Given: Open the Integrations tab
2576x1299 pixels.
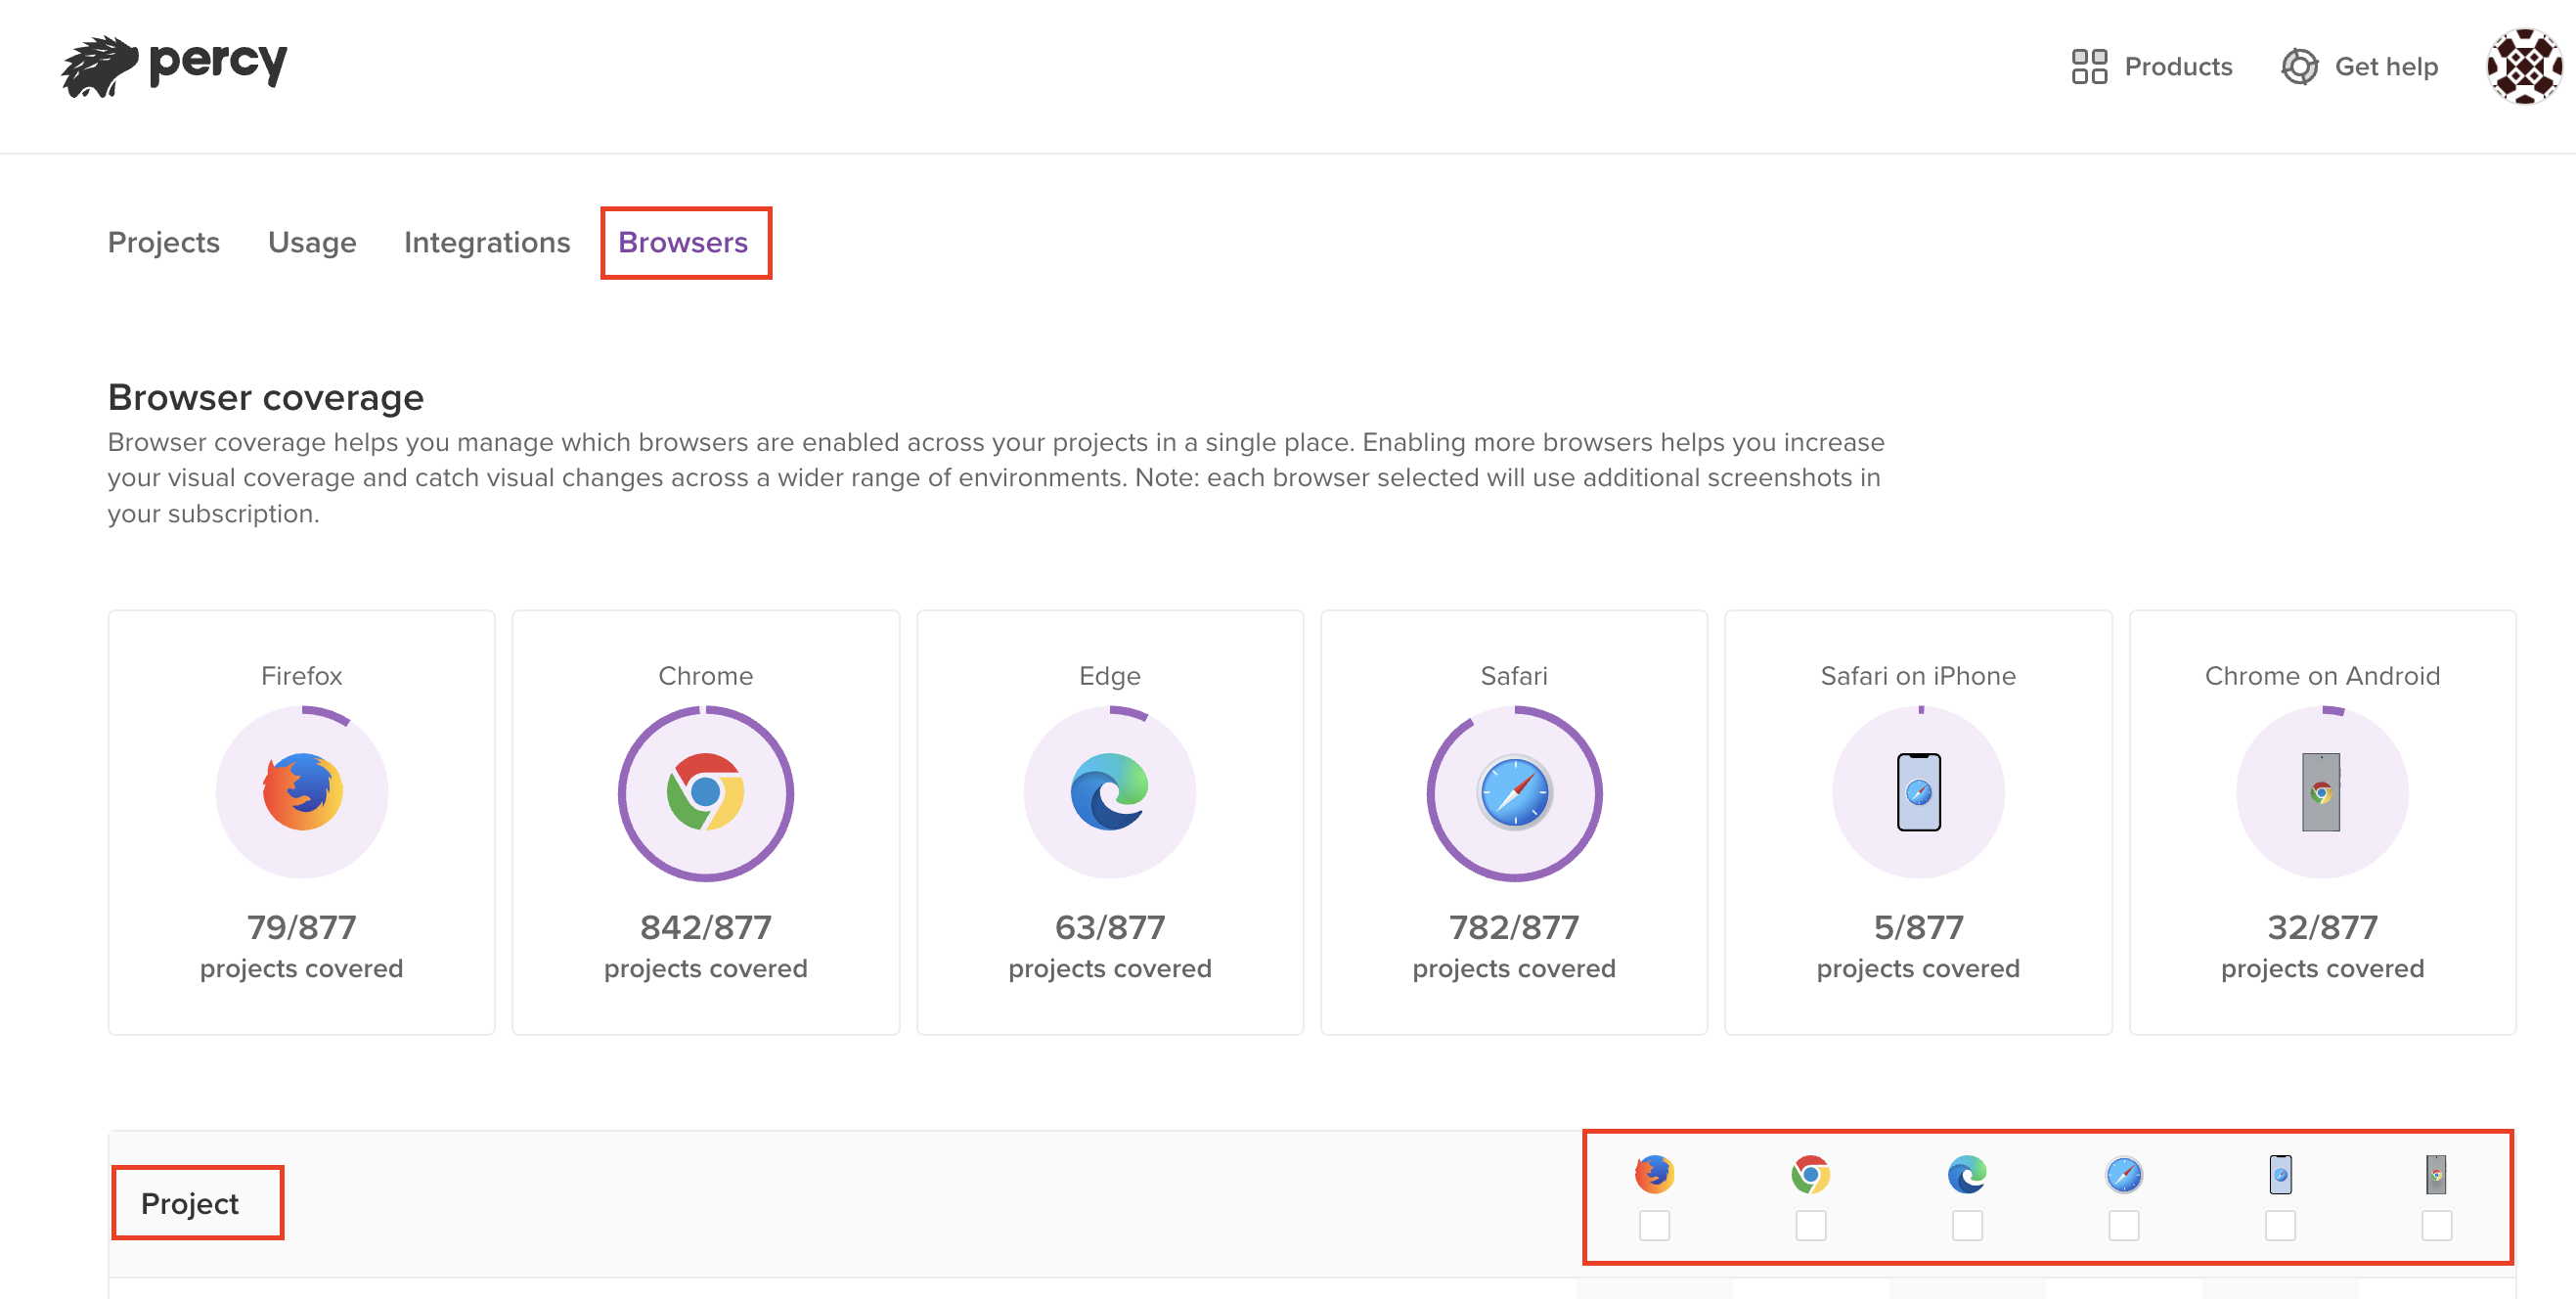Looking at the screenshot, I should click(486, 242).
